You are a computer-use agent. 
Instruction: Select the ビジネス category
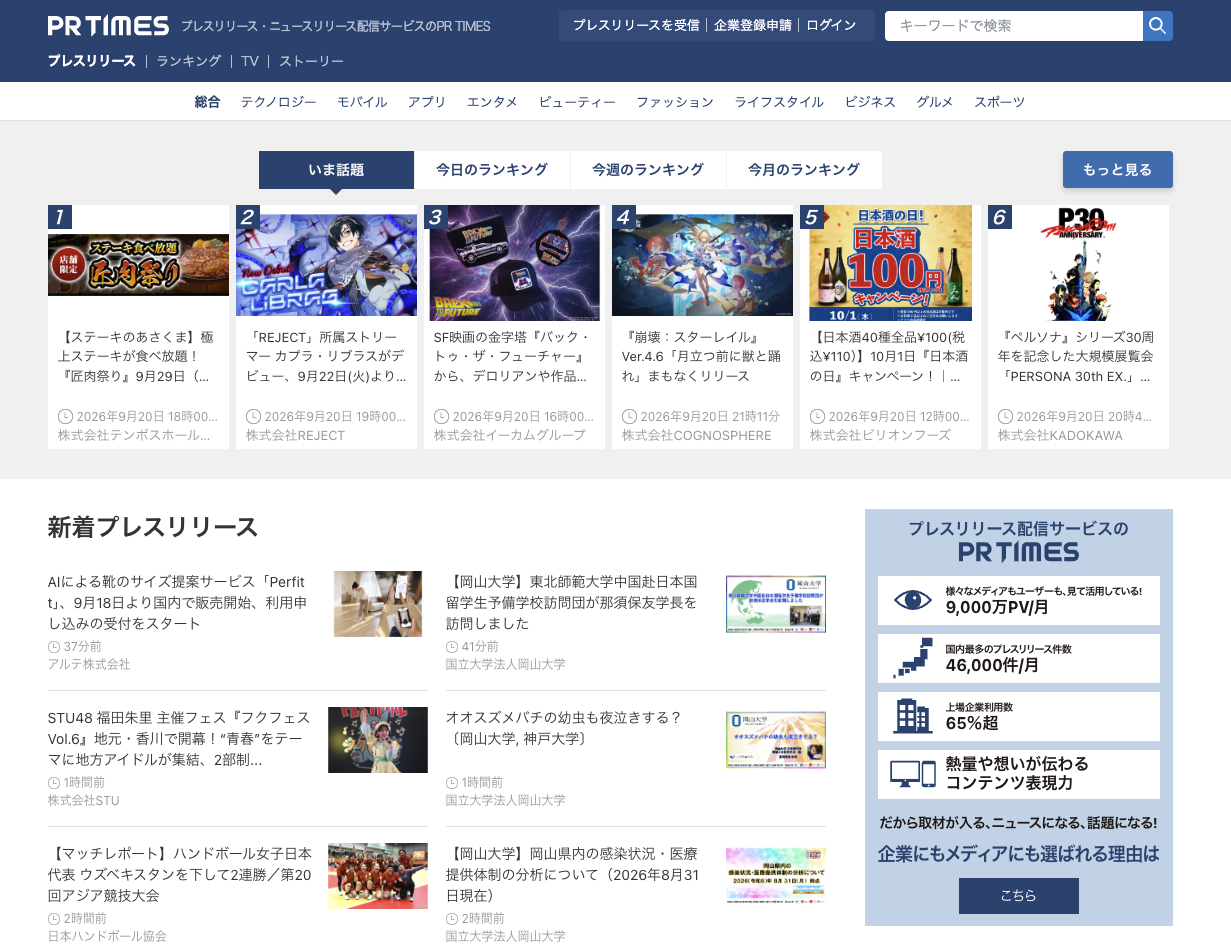tap(870, 102)
